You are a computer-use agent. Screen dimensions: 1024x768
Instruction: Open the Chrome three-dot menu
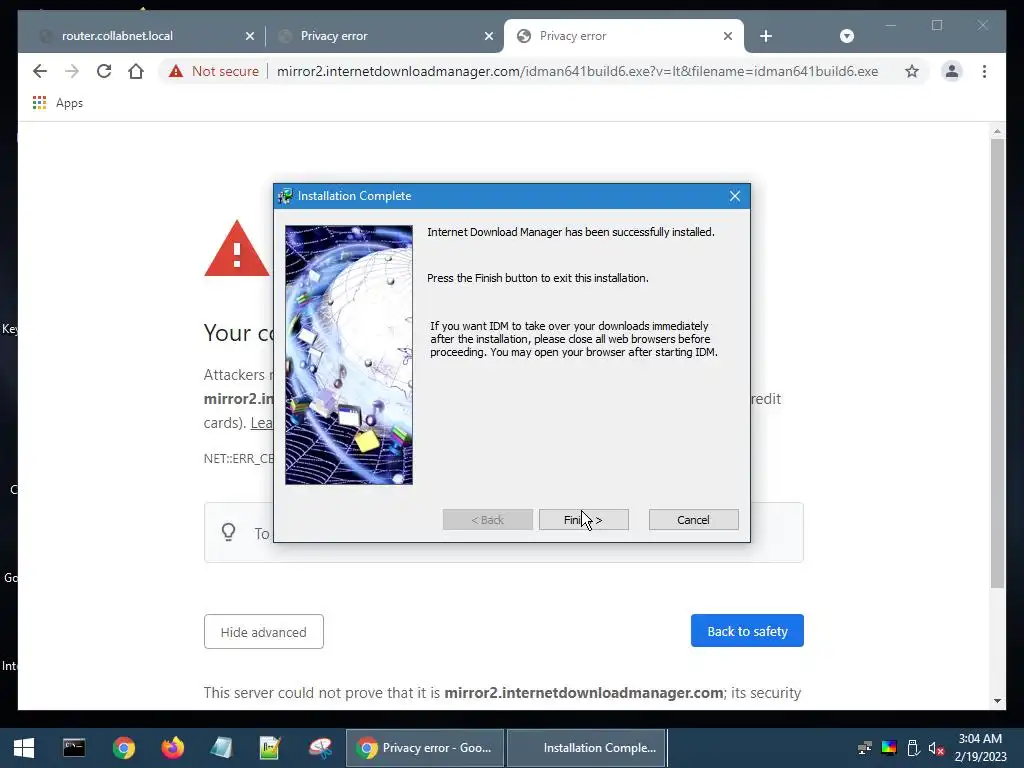click(x=984, y=71)
